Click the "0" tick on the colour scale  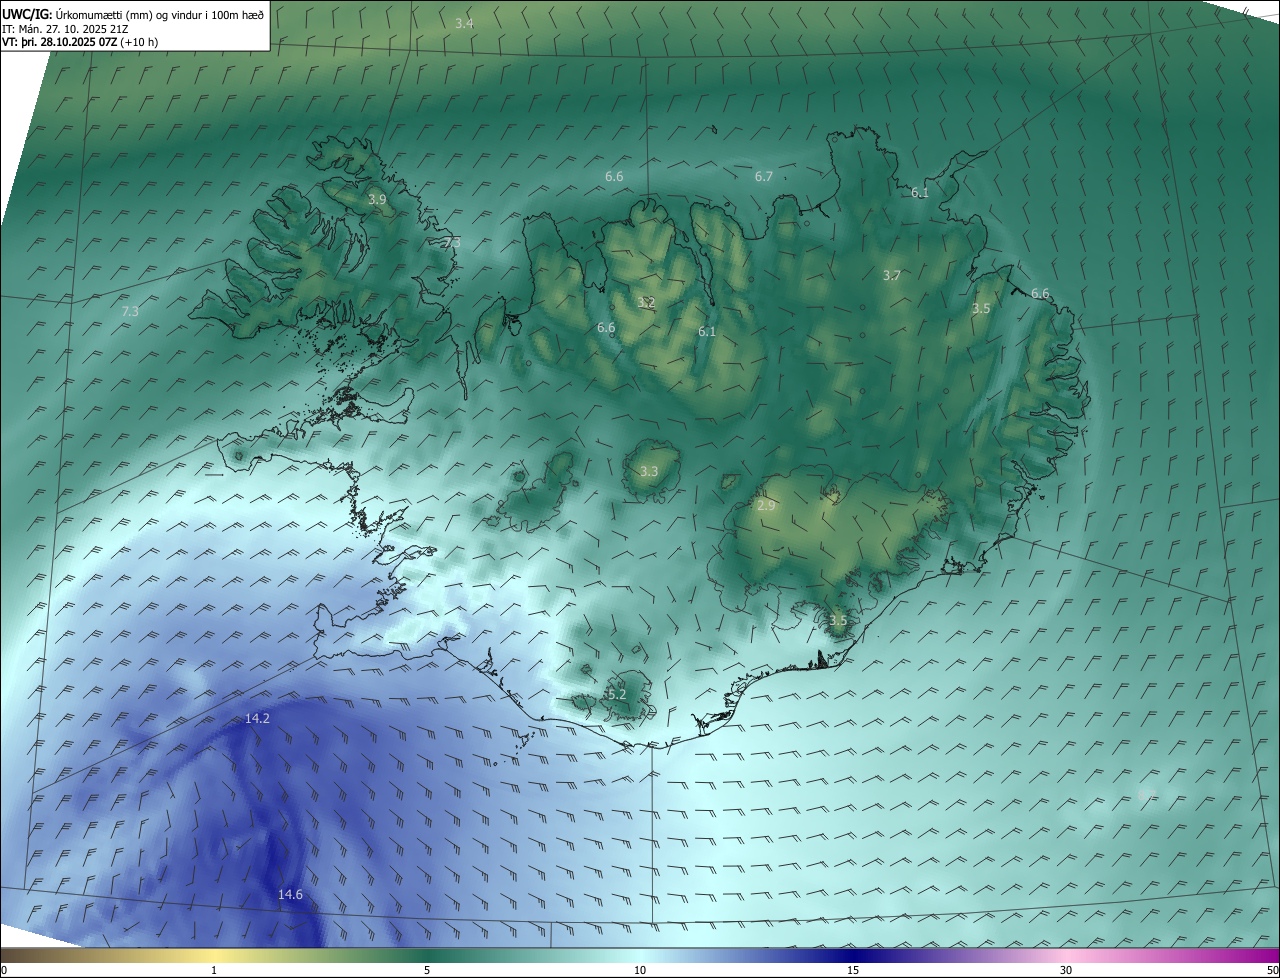coord(3,970)
